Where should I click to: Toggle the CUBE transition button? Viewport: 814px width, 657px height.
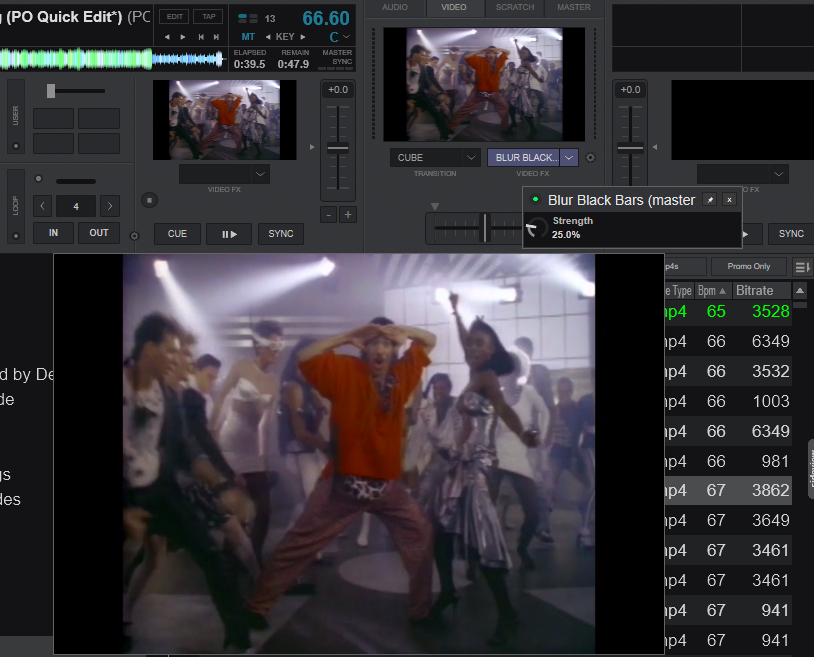[426, 157]
